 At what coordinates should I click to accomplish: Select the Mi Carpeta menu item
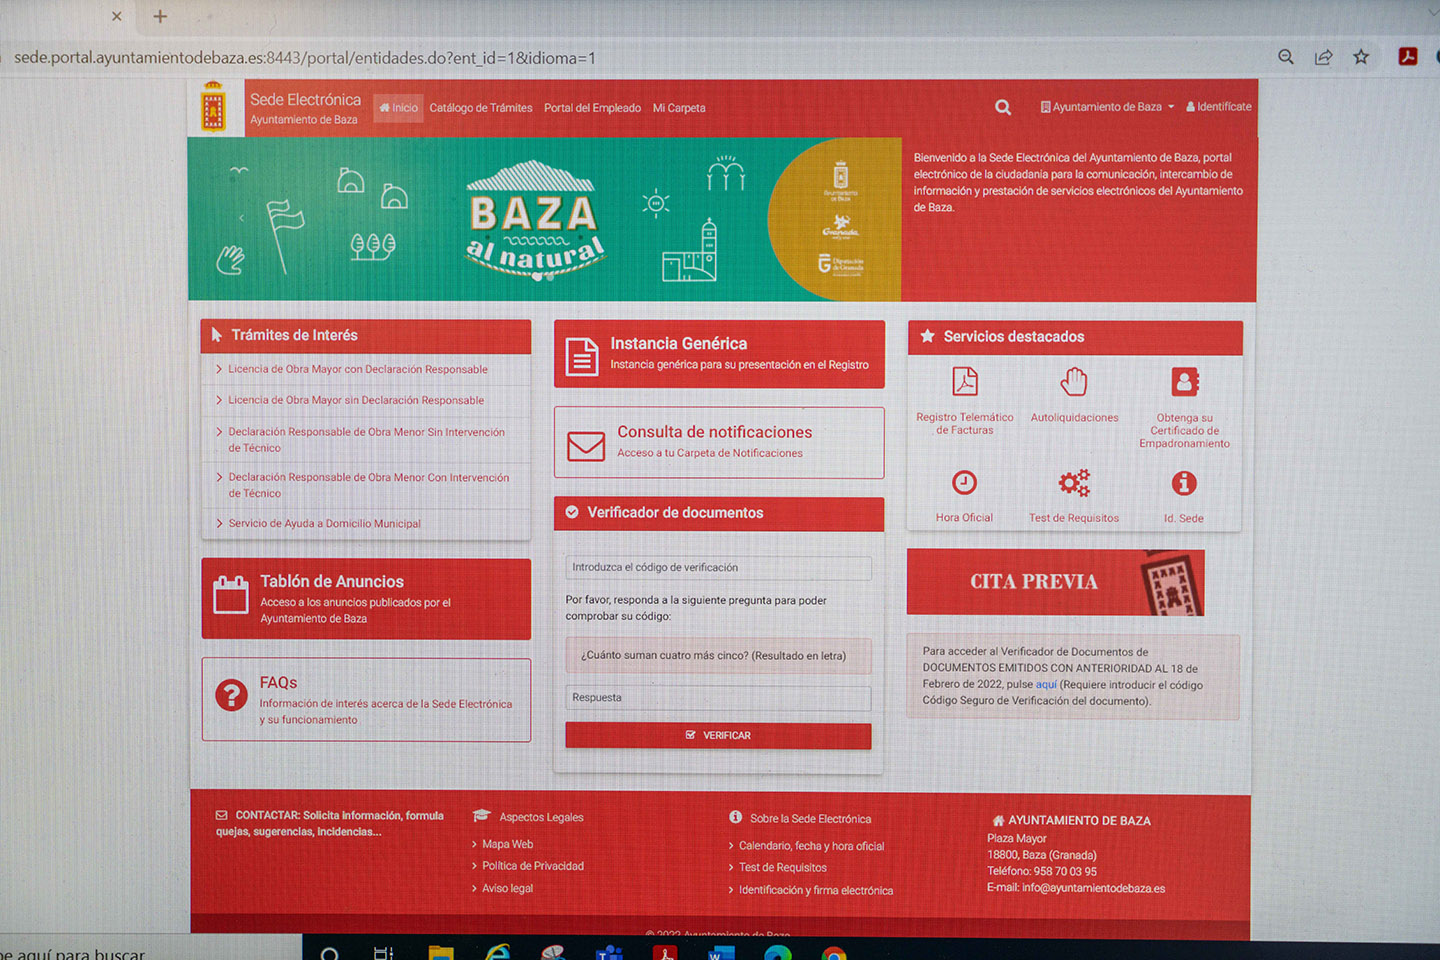(679, 108)
